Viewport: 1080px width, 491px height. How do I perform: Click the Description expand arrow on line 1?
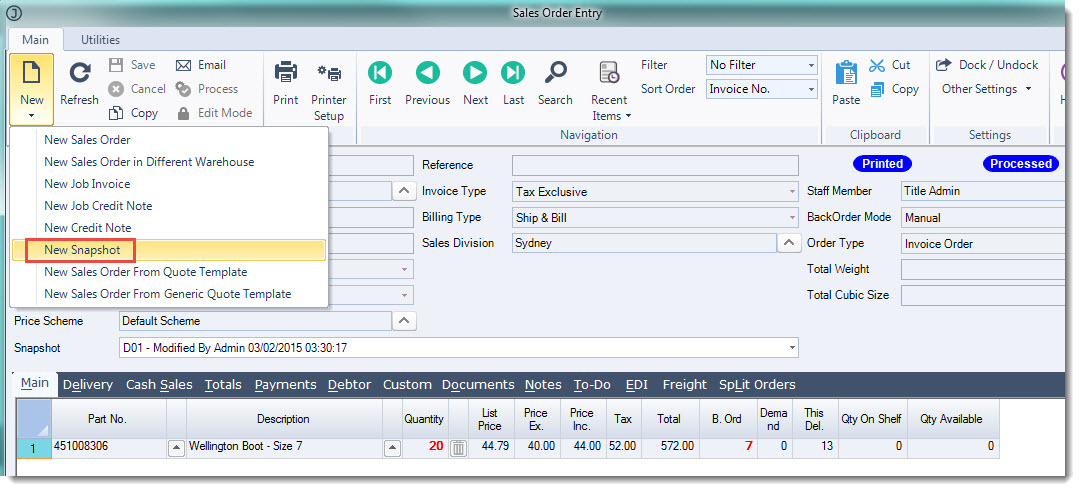point(393,448)
